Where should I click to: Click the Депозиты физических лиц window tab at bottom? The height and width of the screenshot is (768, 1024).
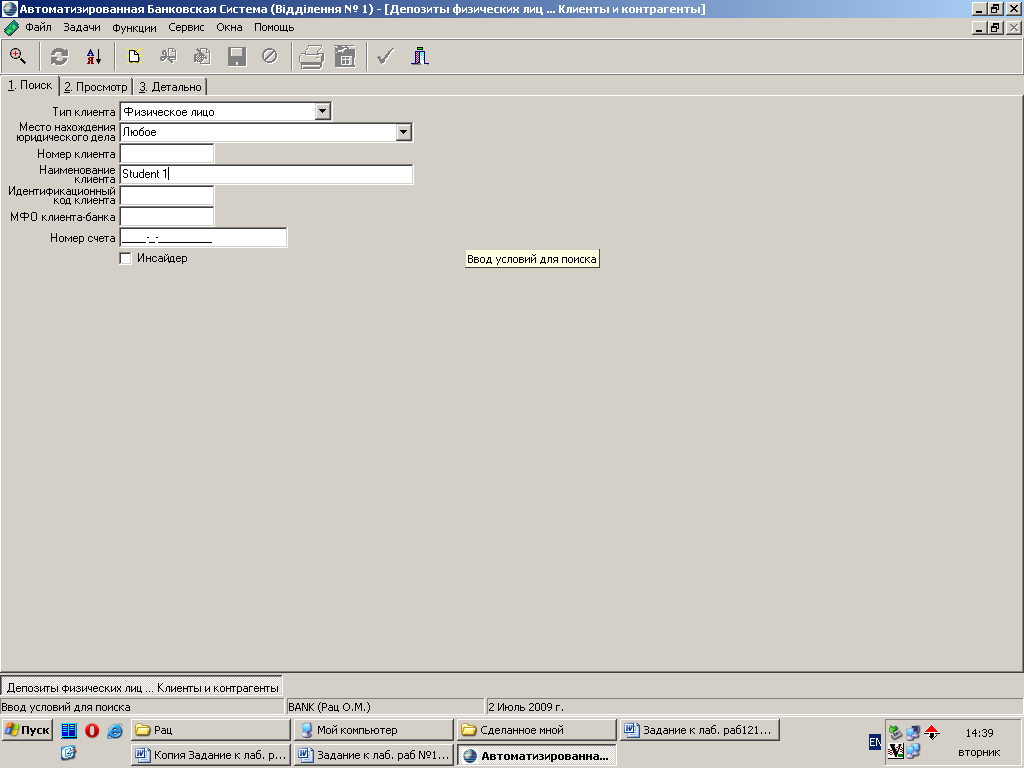pos(142,688)
